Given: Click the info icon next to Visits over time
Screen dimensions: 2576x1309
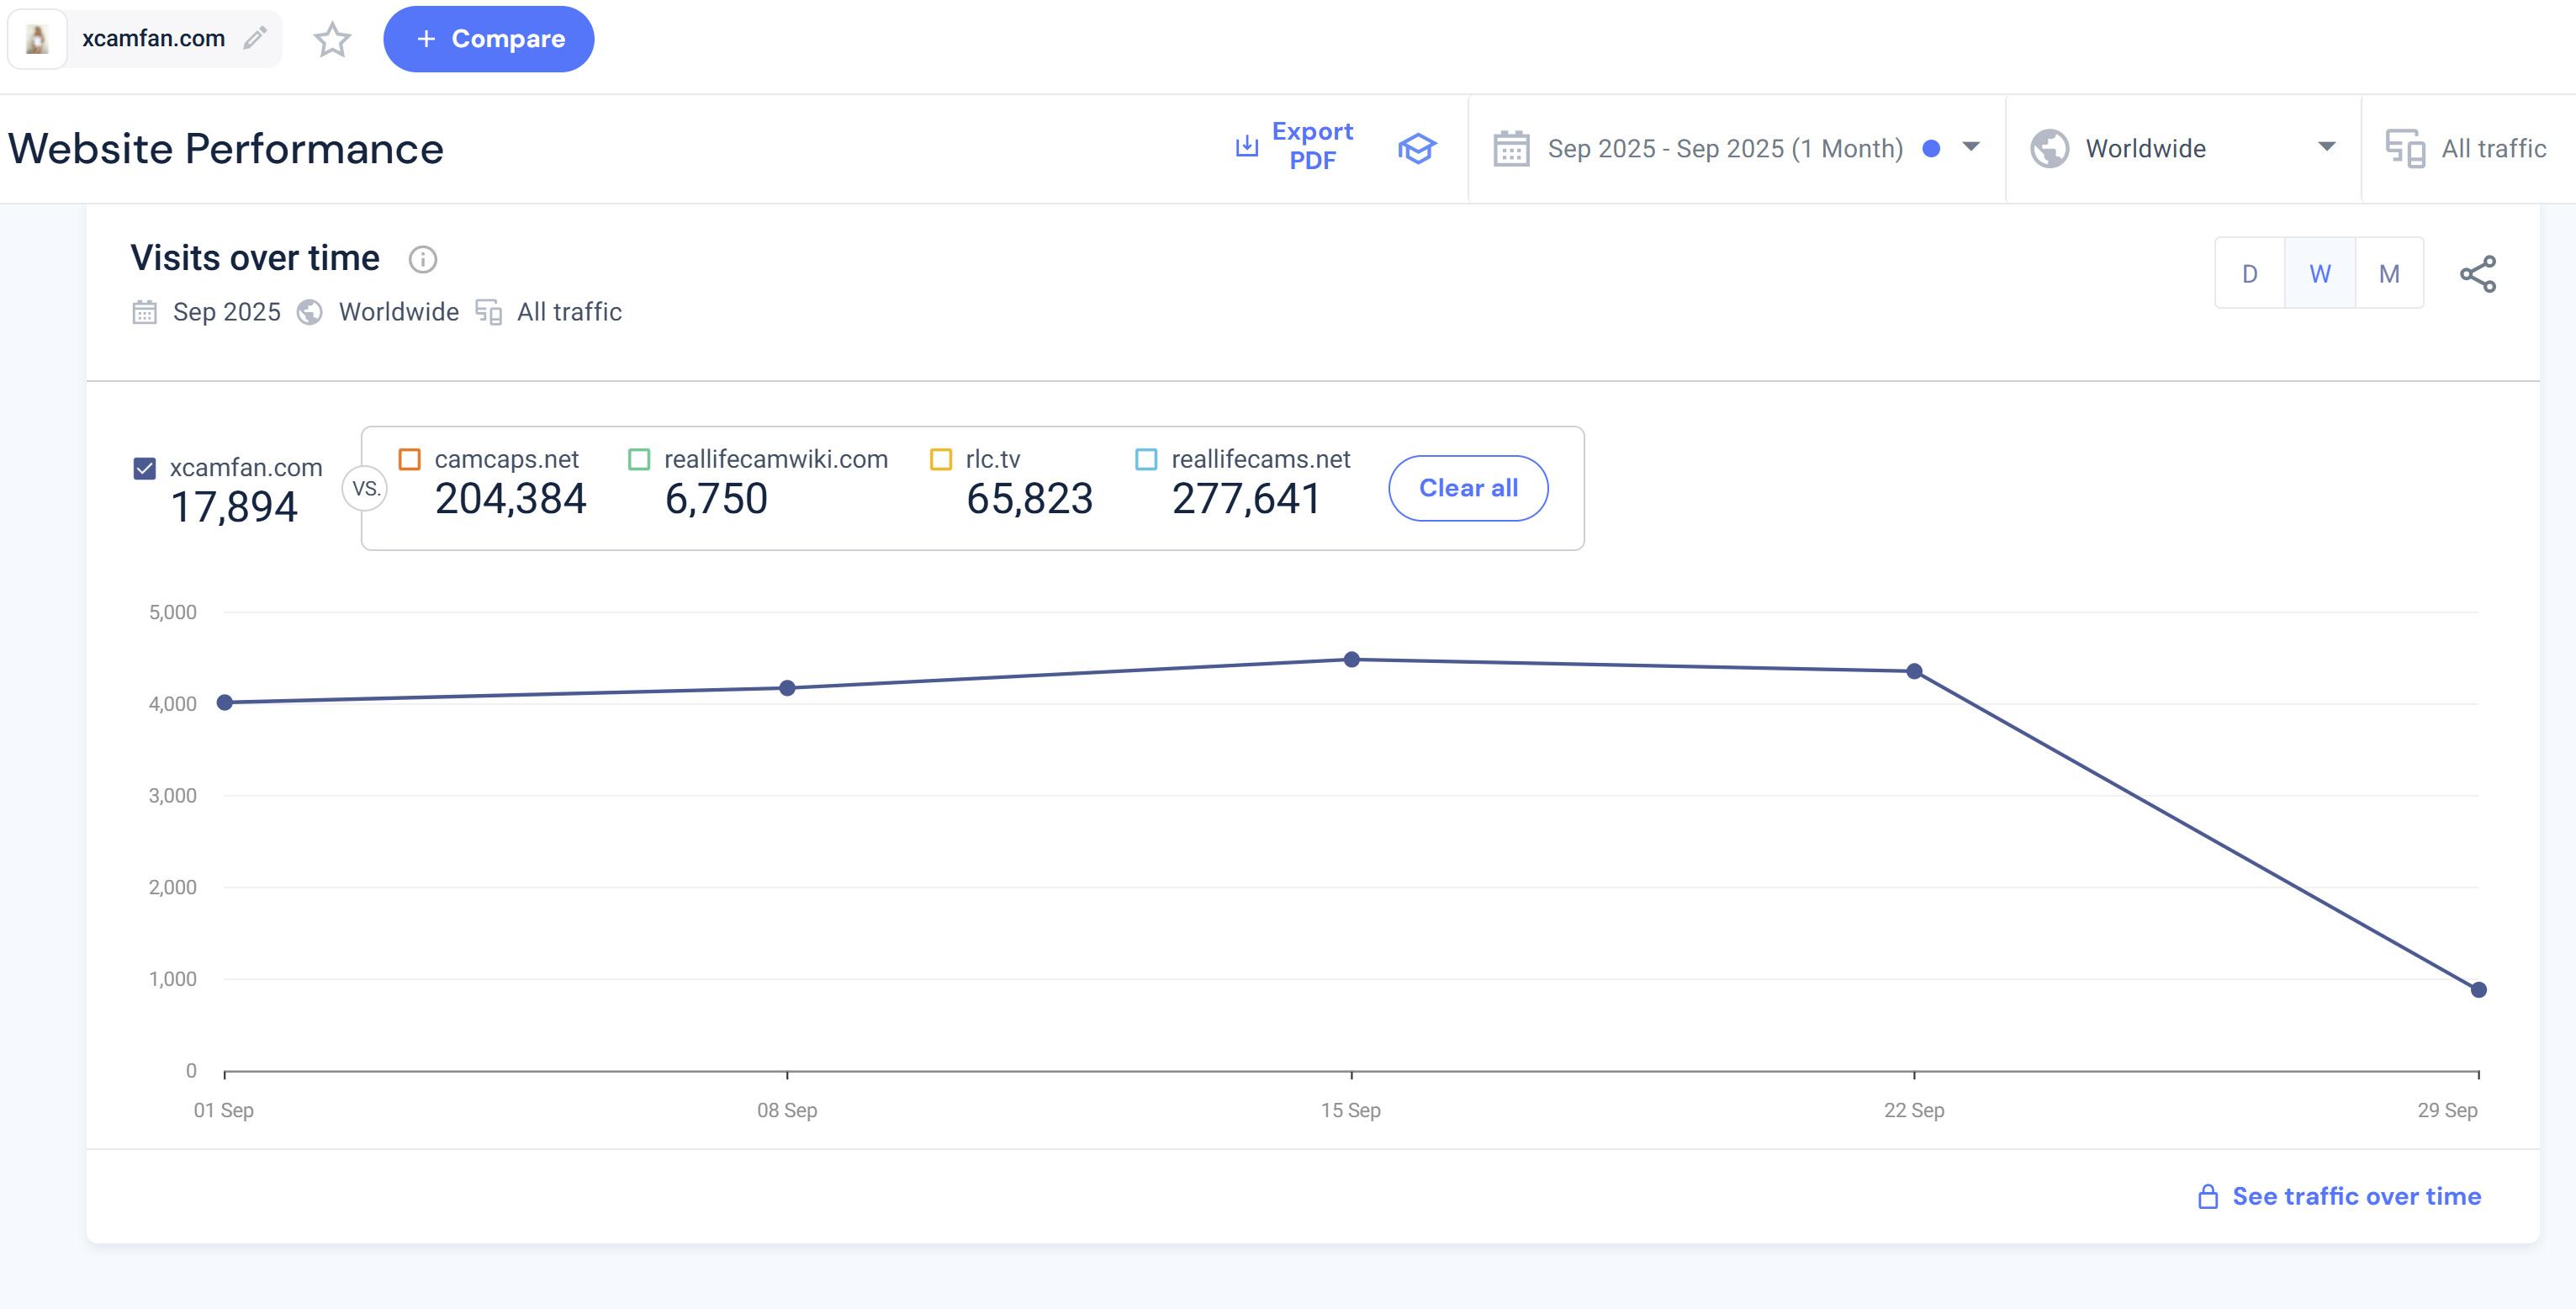Looking at the screenshot, I should (x=423, y=260).
